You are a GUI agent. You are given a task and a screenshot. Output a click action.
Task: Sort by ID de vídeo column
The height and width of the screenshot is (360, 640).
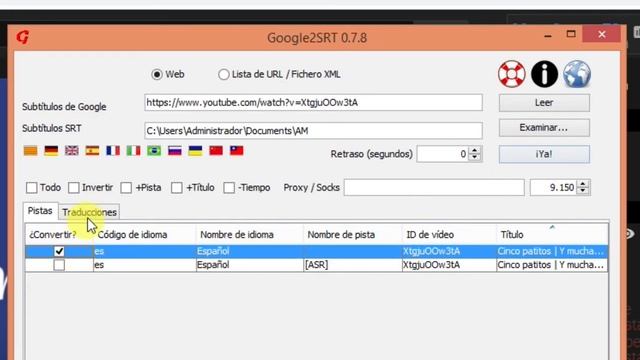[449, 235]
